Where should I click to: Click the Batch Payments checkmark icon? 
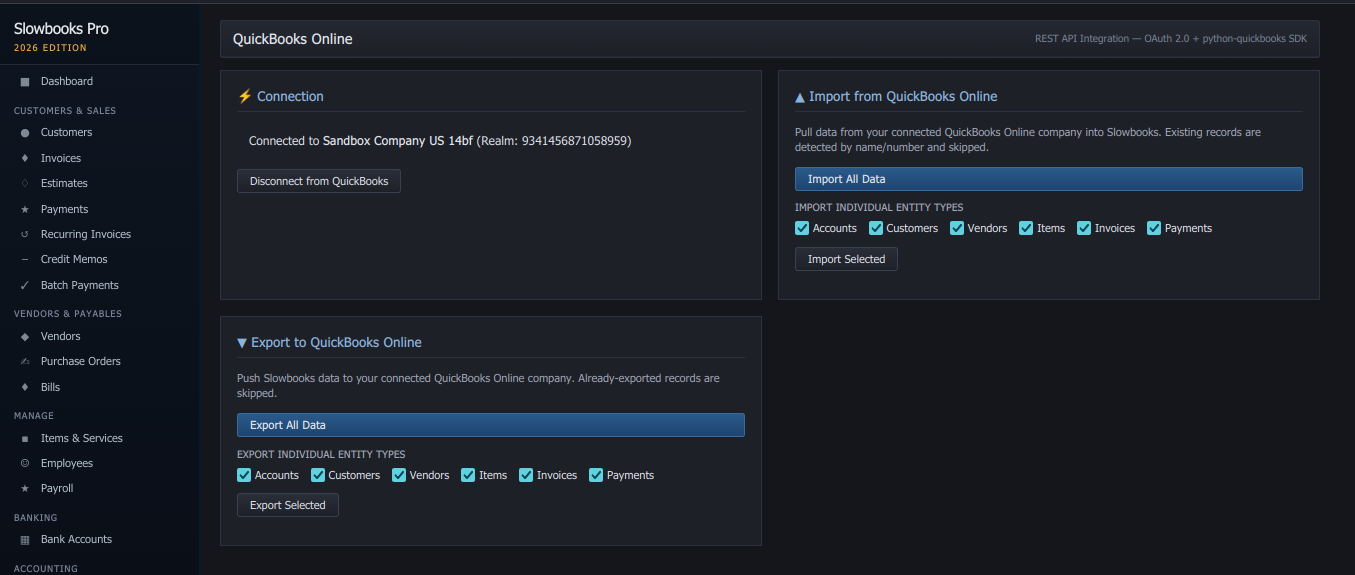[25, 285]
